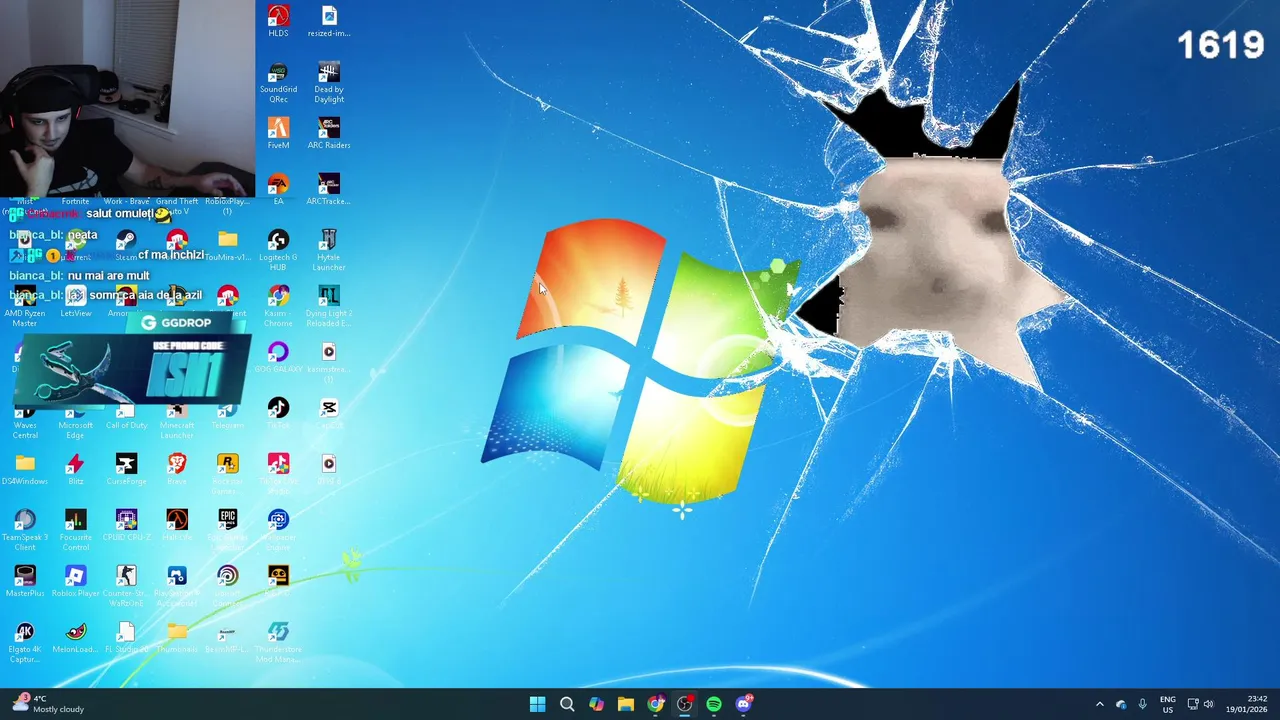Launch PlayStation Accessories icon

[x=177, y=586]
